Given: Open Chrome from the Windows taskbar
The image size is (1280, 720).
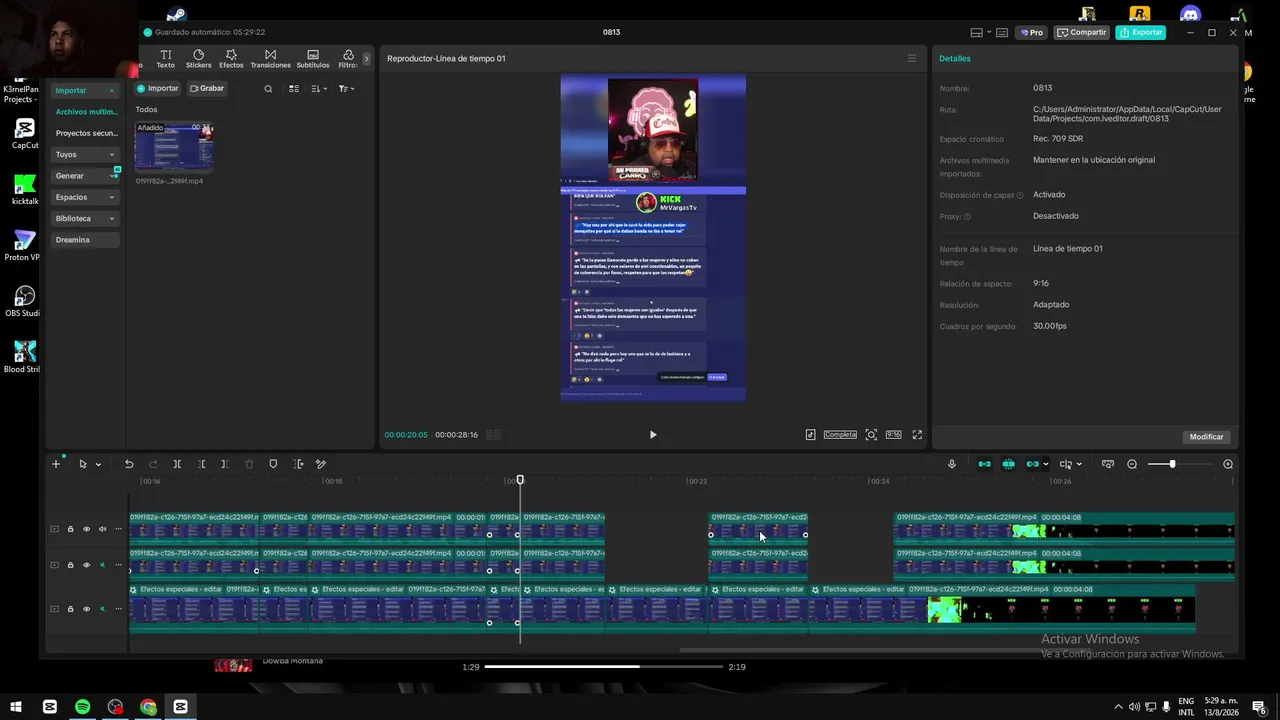Looking at the screenshot, I should (x=148, y=707).
